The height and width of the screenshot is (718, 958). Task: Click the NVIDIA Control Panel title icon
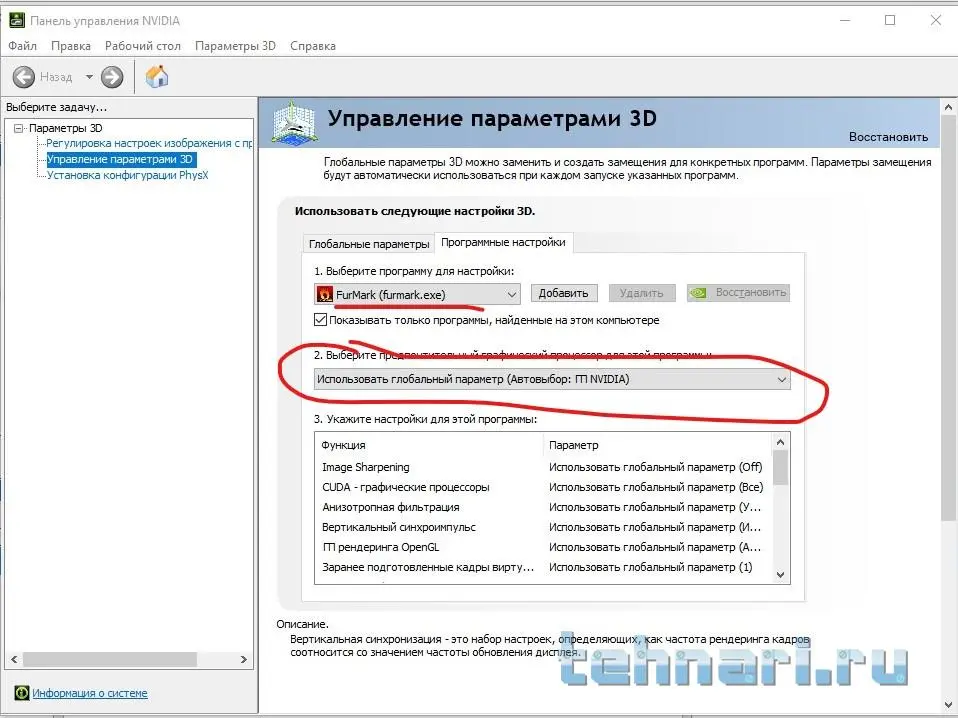[16, 20]
